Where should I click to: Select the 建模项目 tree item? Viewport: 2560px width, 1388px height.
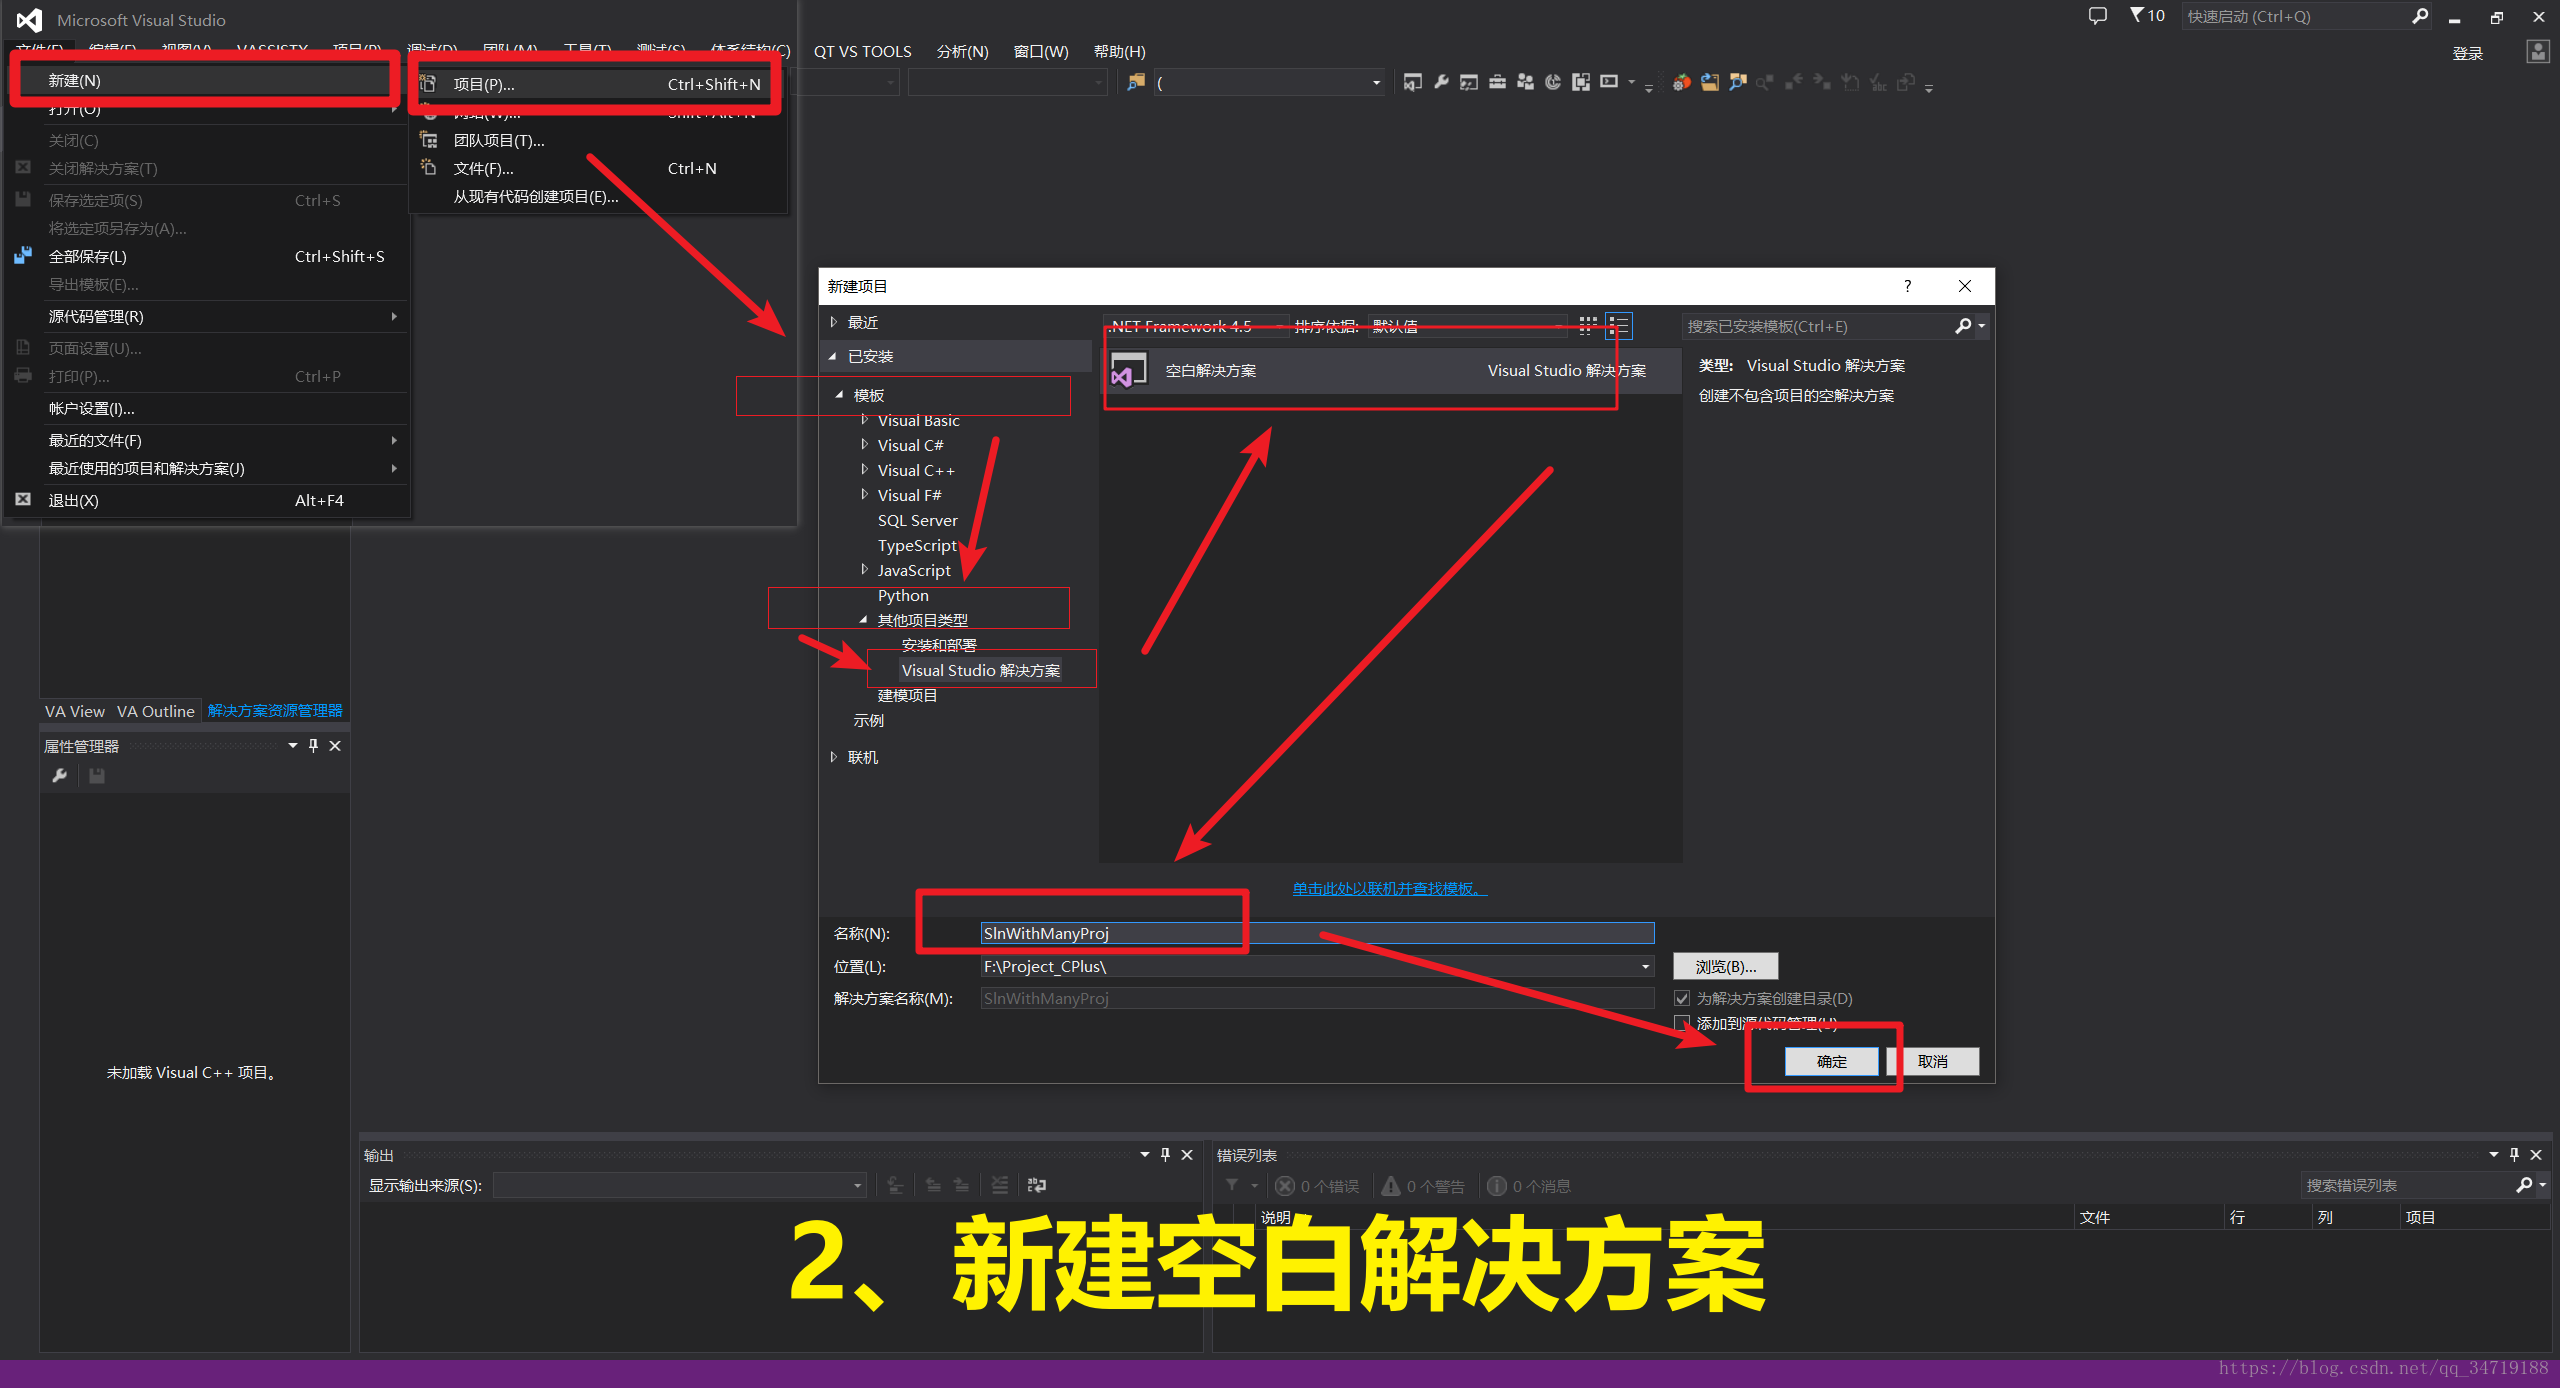pos(907,695)
